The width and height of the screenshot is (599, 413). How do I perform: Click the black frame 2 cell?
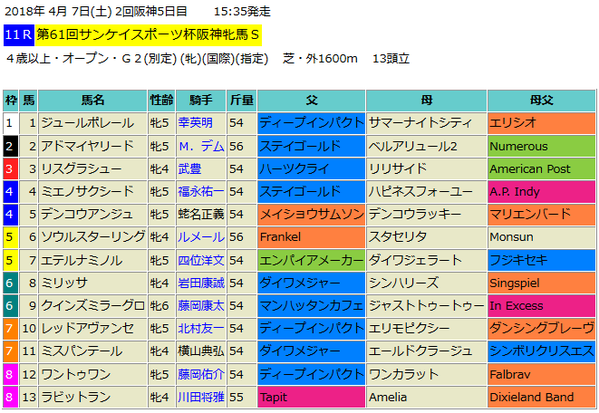pyautogui.click(x=10, y=146)
